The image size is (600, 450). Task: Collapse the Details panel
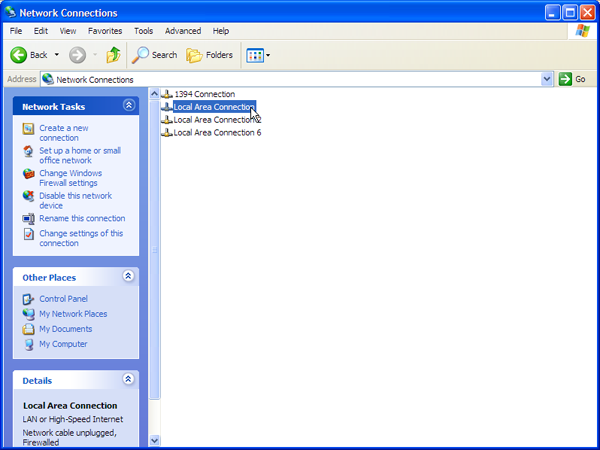[x=129, y=379]
